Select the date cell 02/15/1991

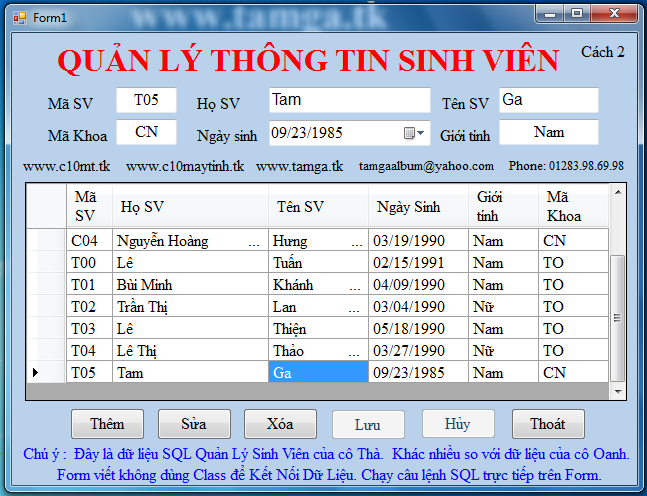click(418, 262)
